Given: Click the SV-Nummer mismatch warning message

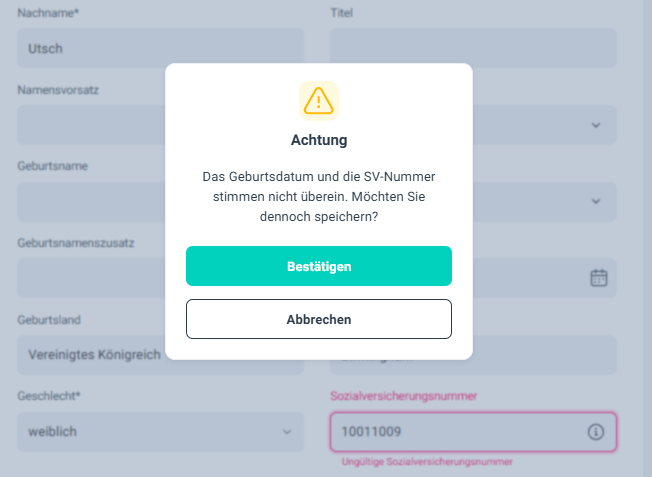Looking at the screenshot, I should 319,196.
